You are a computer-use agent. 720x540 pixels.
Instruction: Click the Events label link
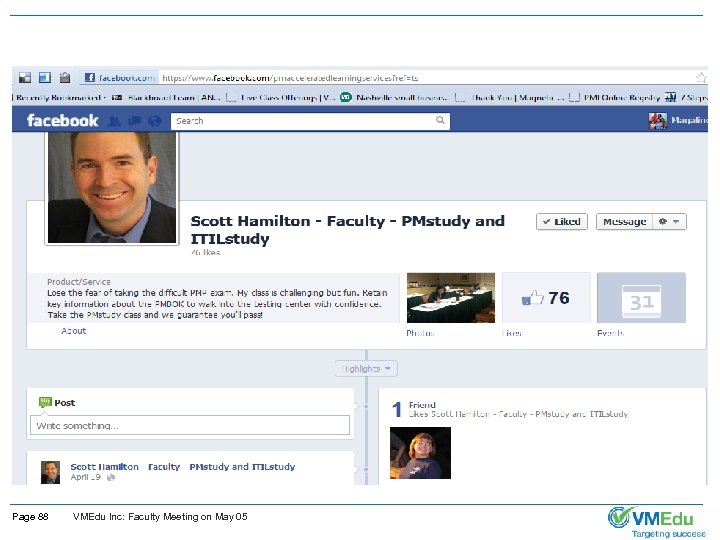click(610, 333)
